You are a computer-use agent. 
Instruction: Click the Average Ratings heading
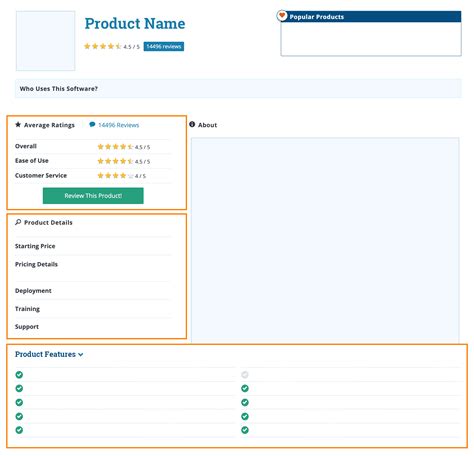(x=49, y=125)
